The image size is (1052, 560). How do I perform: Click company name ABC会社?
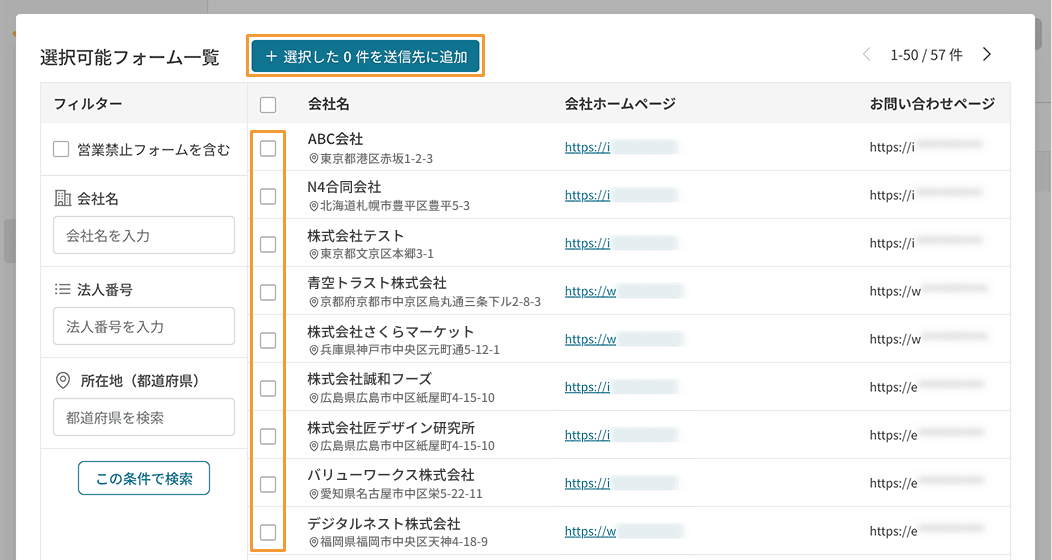pyautogui.click(x=335, y=139)
